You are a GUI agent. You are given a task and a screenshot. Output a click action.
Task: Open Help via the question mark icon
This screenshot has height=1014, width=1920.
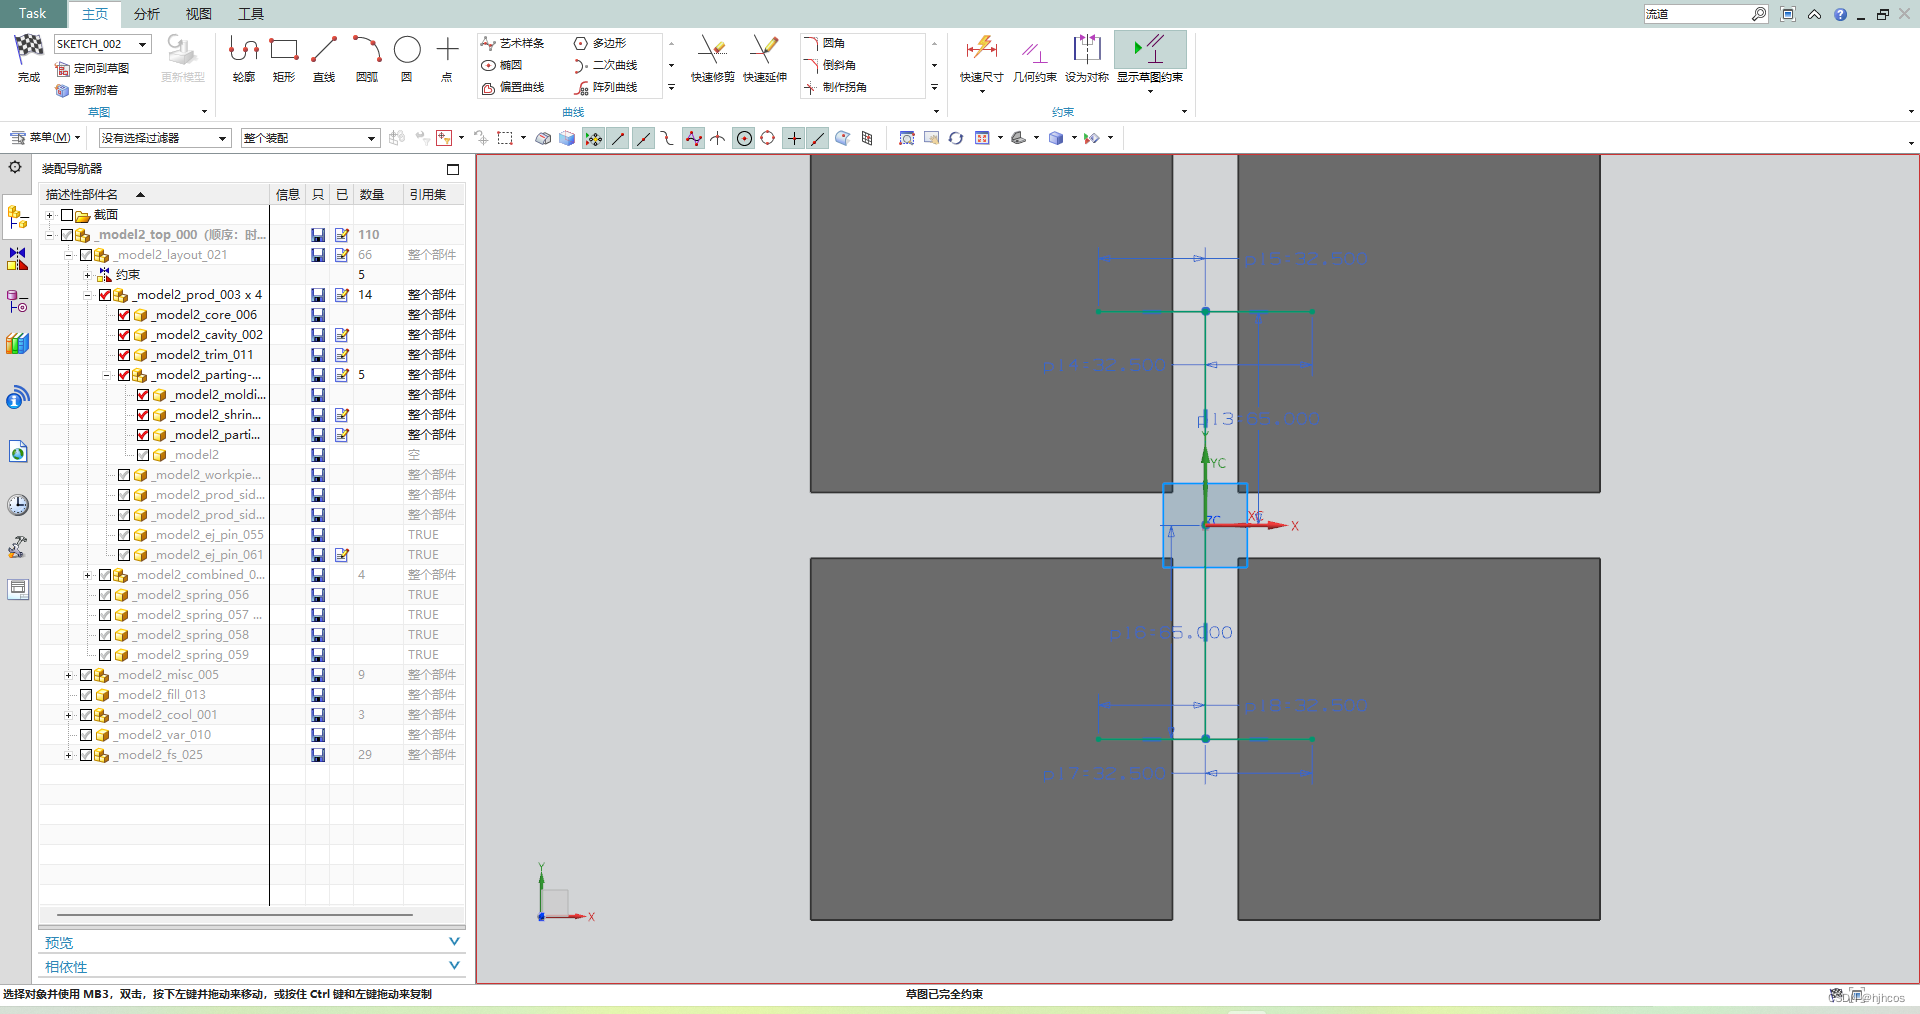[1841, 14]
